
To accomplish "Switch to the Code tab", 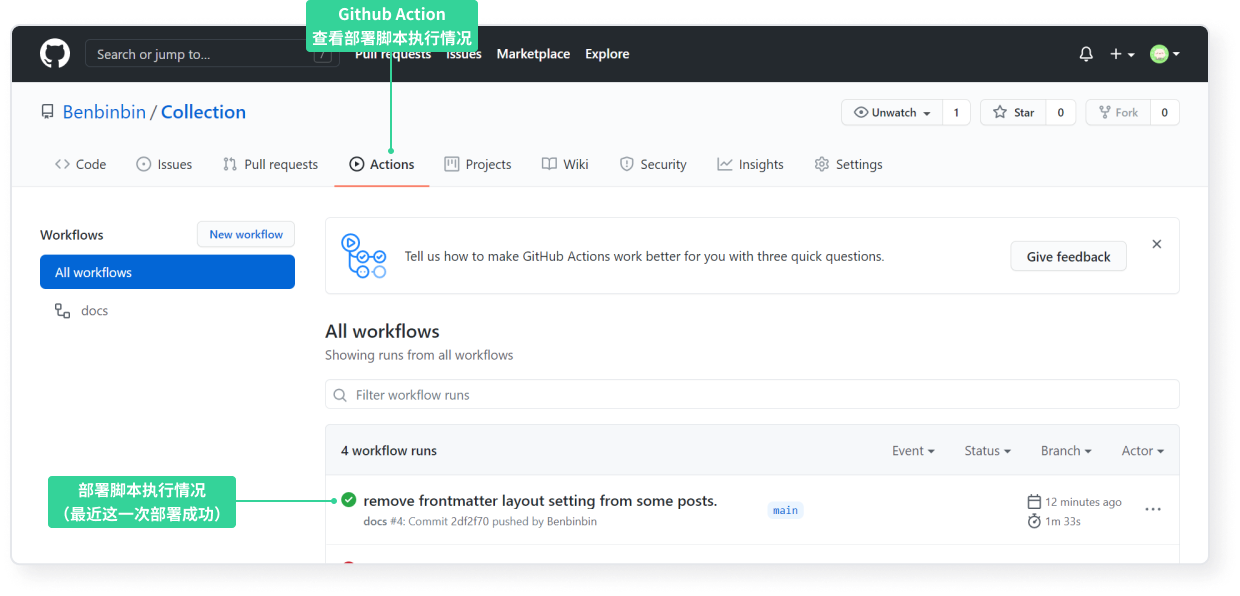I will (80, 164).
